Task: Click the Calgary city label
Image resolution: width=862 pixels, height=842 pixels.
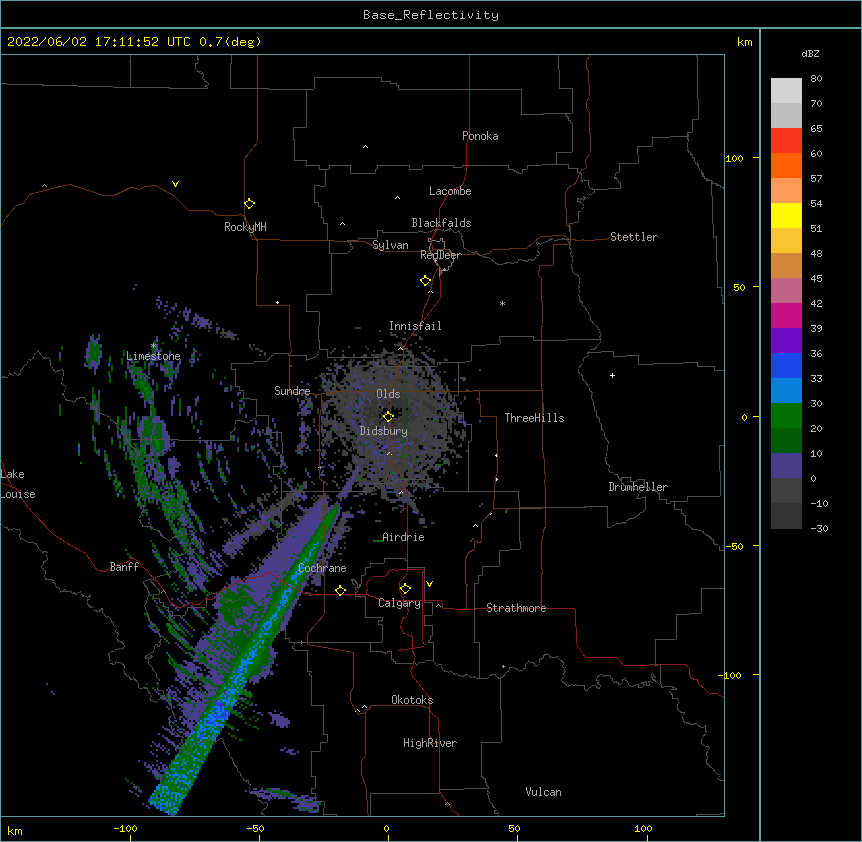Action: click(399, 603)
